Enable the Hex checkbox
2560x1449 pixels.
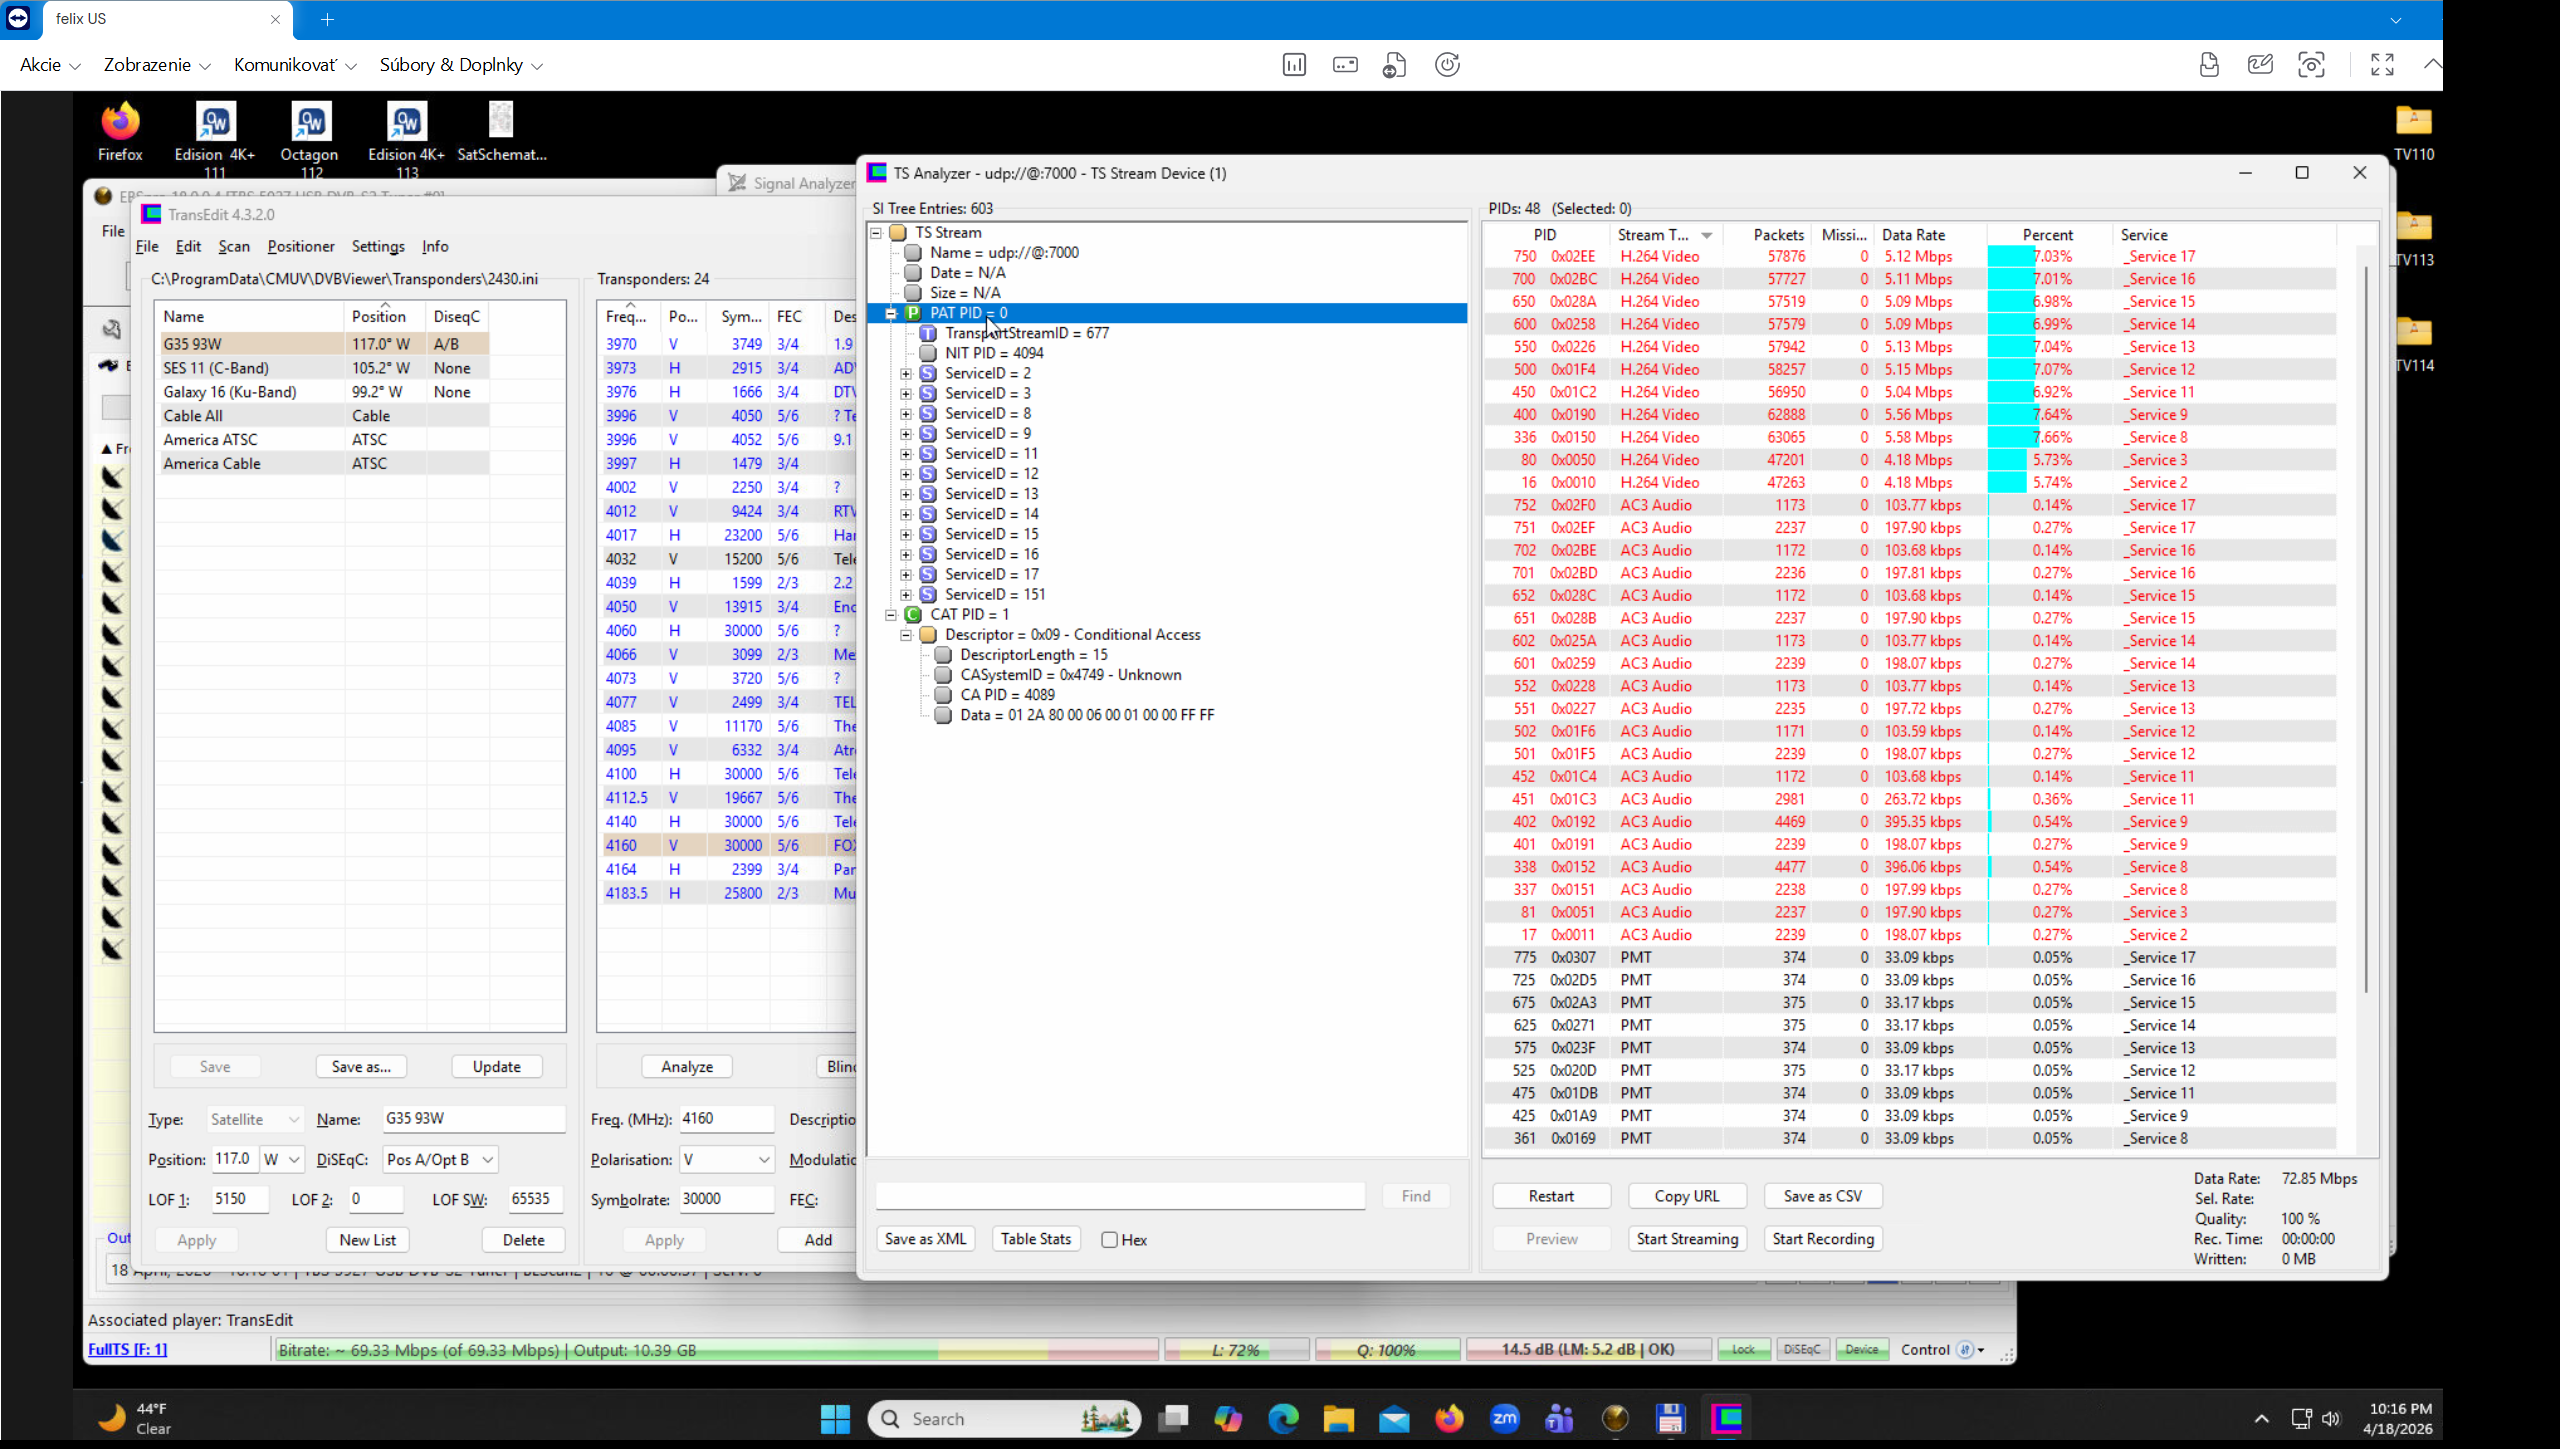(1109, 1239)
